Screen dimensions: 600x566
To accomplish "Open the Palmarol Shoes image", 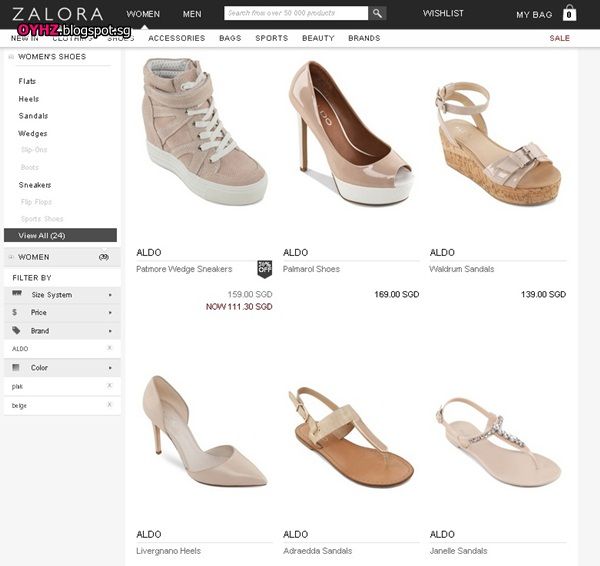I will (x=351, y=132).
